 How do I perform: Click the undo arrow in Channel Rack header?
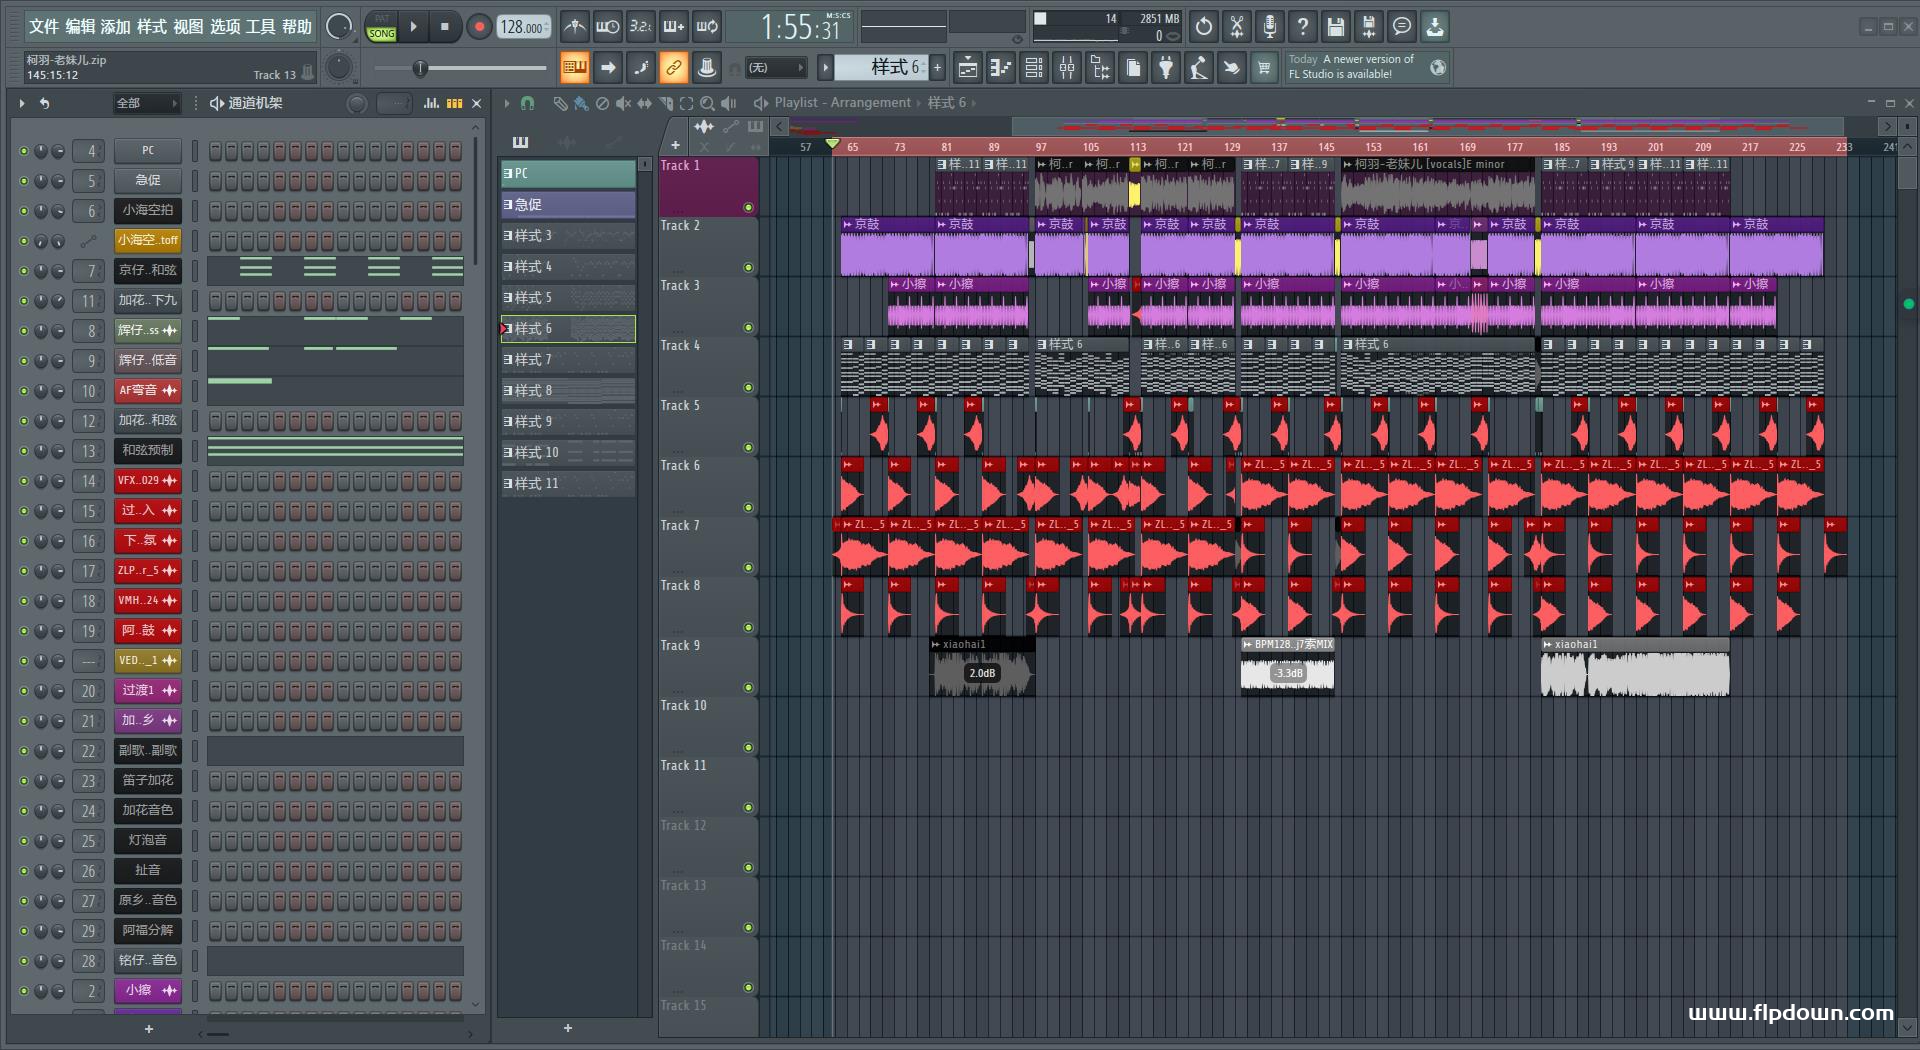(x=44, y=103)
